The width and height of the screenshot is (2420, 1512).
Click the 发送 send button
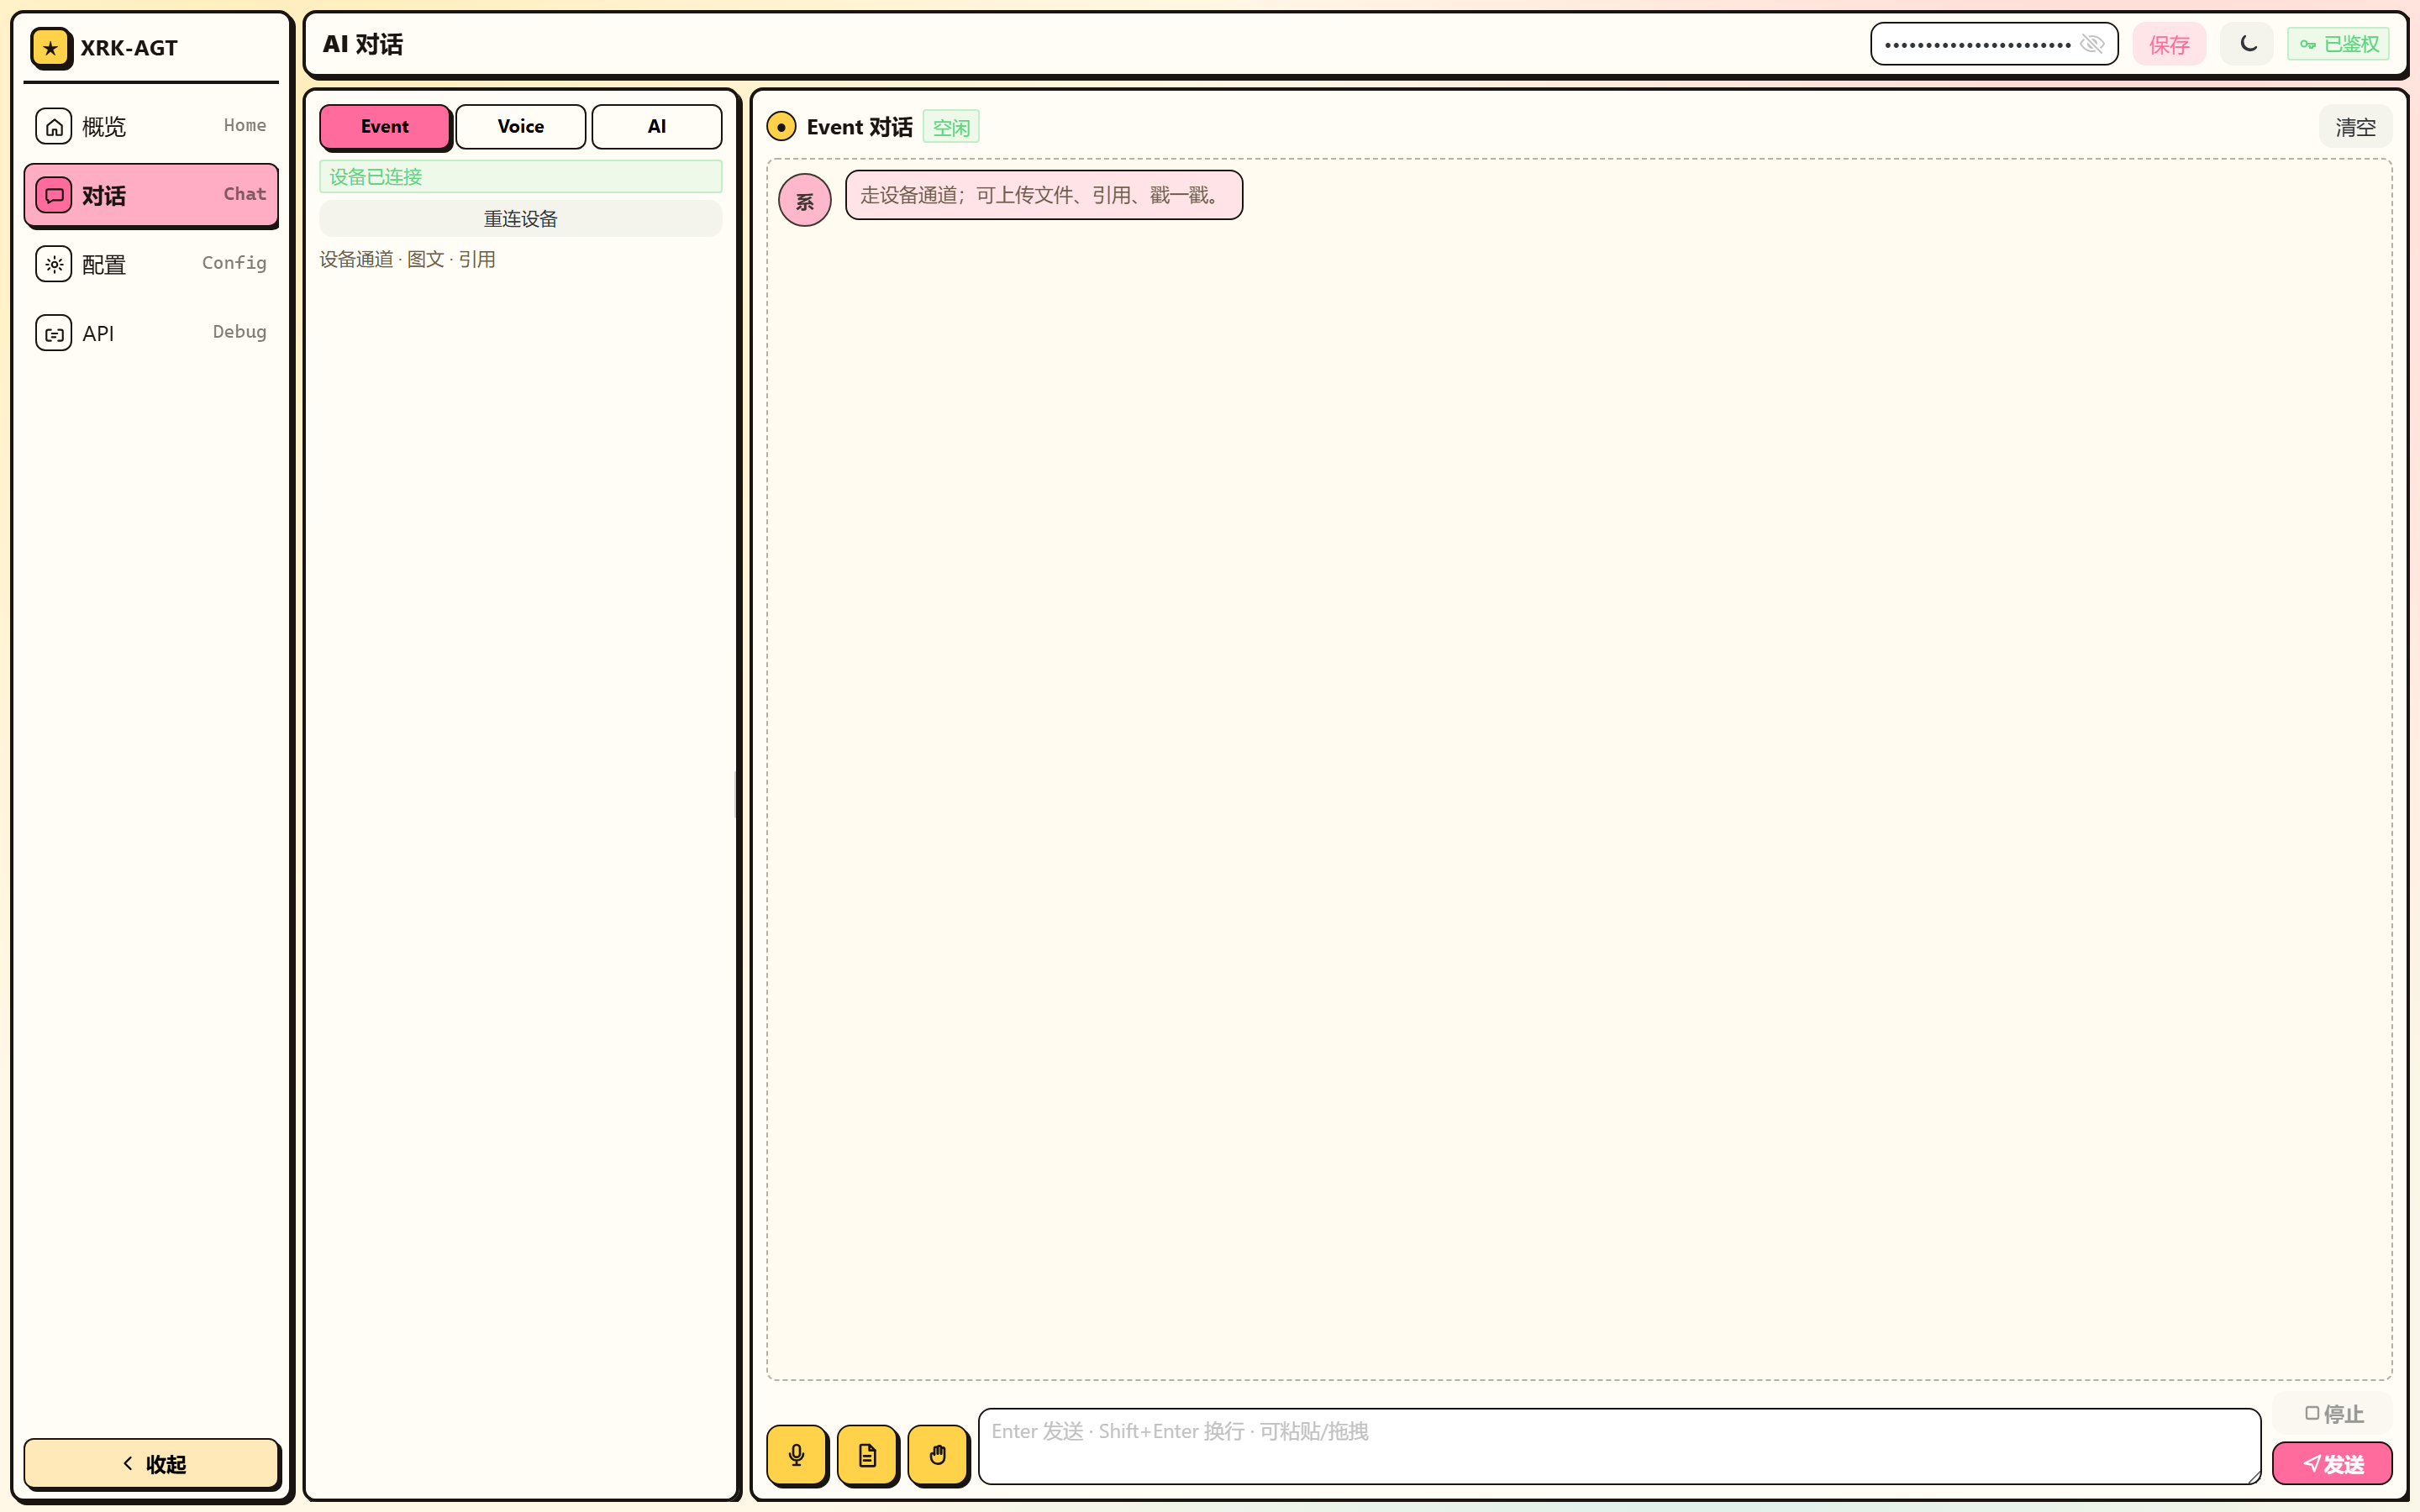pyautogui.click(x=2333, y=1464)
